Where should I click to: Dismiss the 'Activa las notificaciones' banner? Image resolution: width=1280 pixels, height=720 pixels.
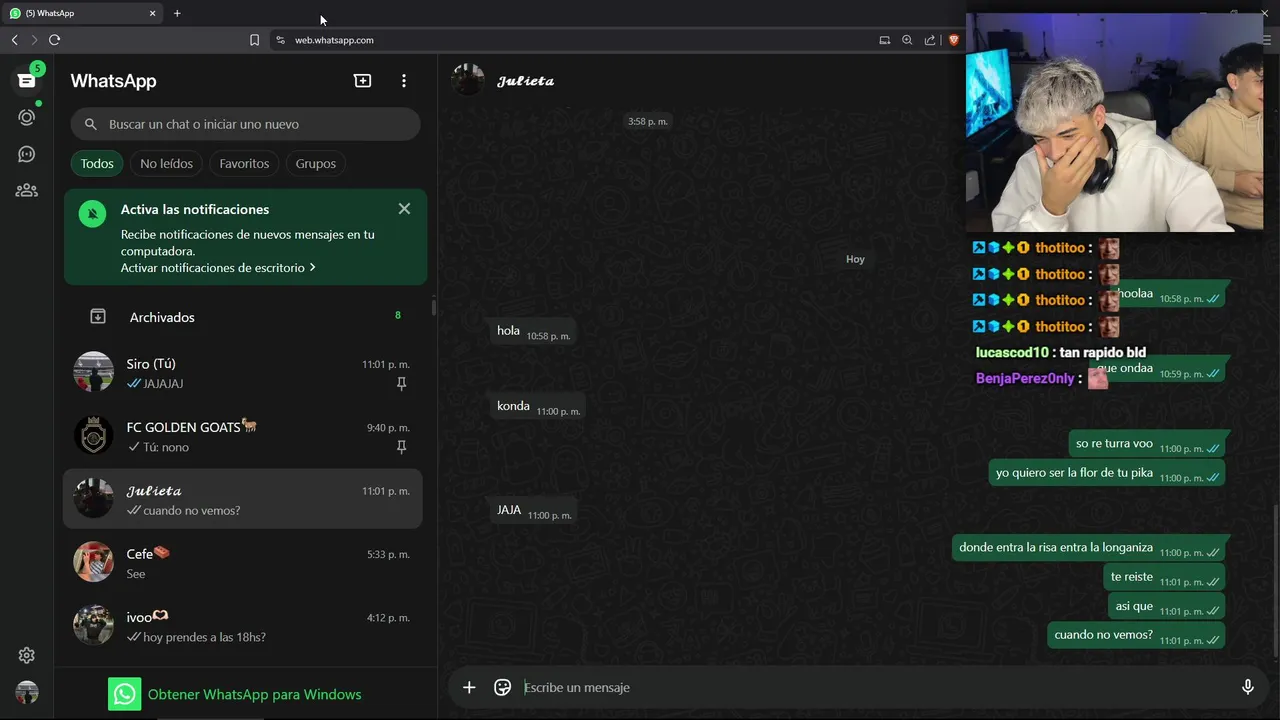(404, 209)
